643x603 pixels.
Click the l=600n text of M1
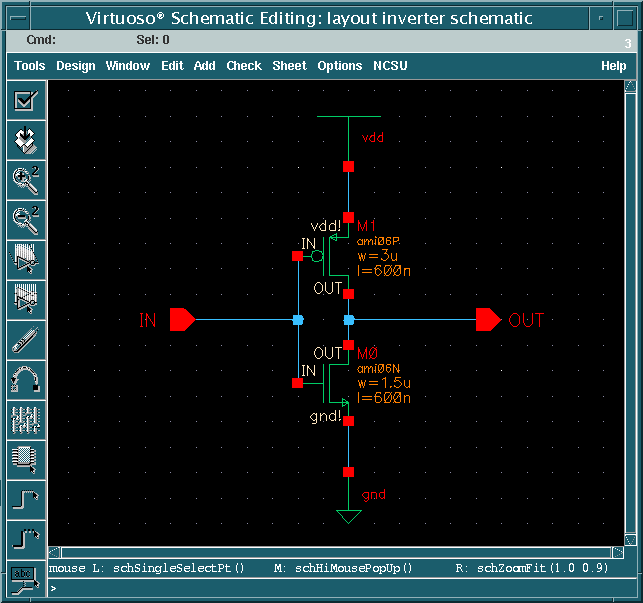coord(384,271)
